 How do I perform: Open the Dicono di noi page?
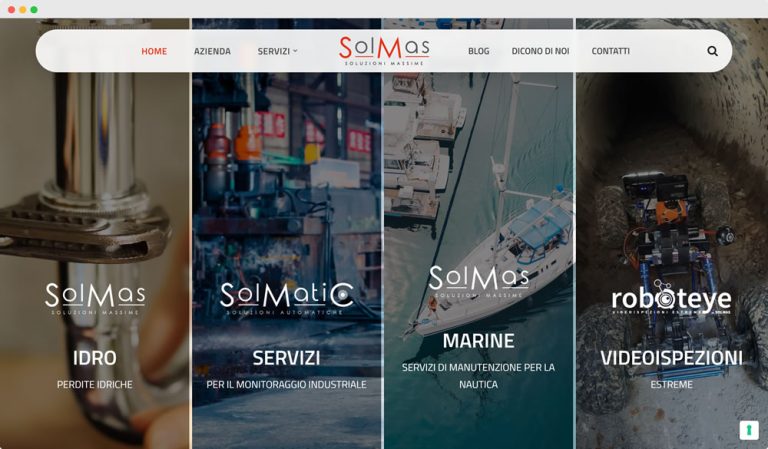point(540,51)
